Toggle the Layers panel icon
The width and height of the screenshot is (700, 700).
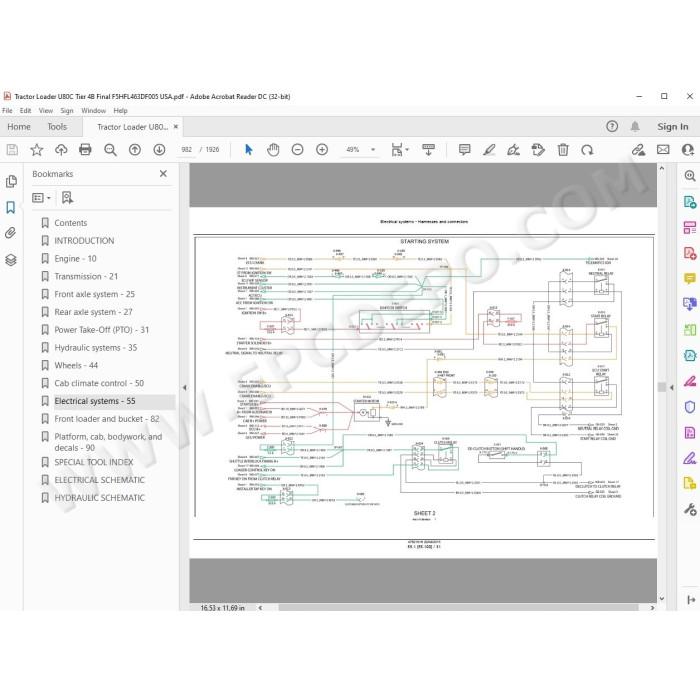click(11, 259)
